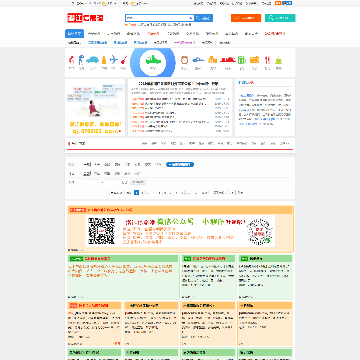Screen dimensions: 360x360
Task: Click the teal button with magnifier icon
Action: [280, 18]
